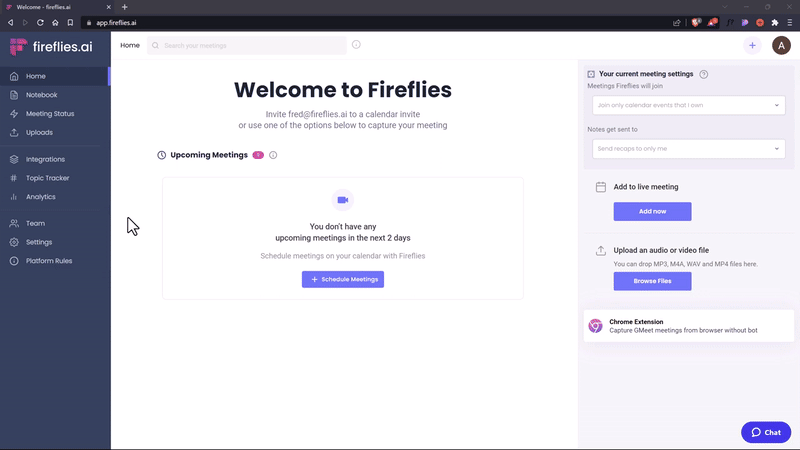This screenshot has height=450, width=800.
Task: Click the plus icon in top bar
Action: [752, 45]
